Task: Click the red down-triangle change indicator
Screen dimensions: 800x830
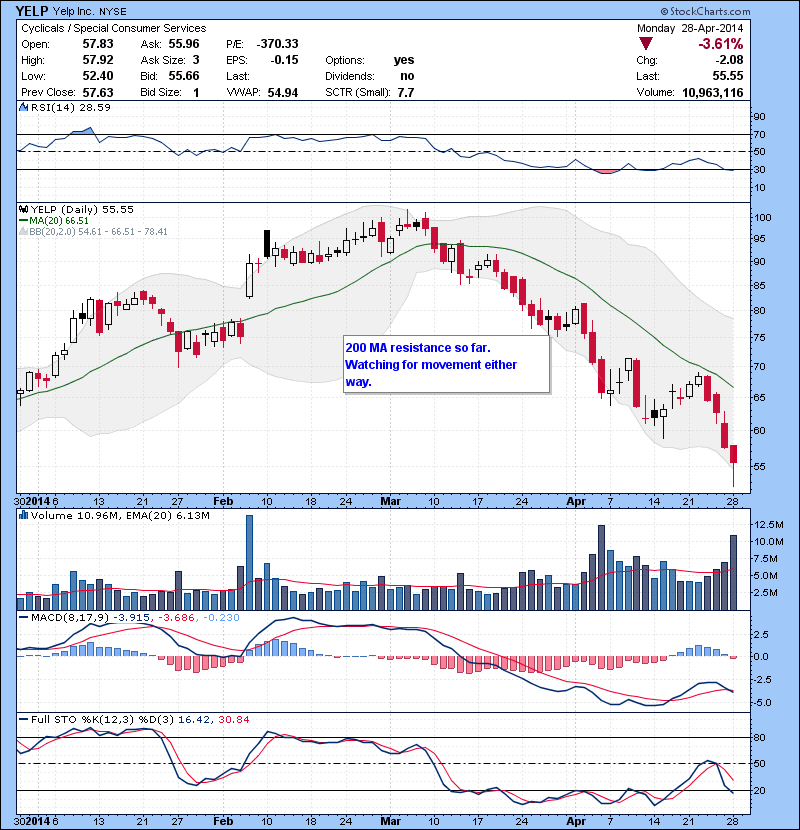Action: click(x=646, y=43)
